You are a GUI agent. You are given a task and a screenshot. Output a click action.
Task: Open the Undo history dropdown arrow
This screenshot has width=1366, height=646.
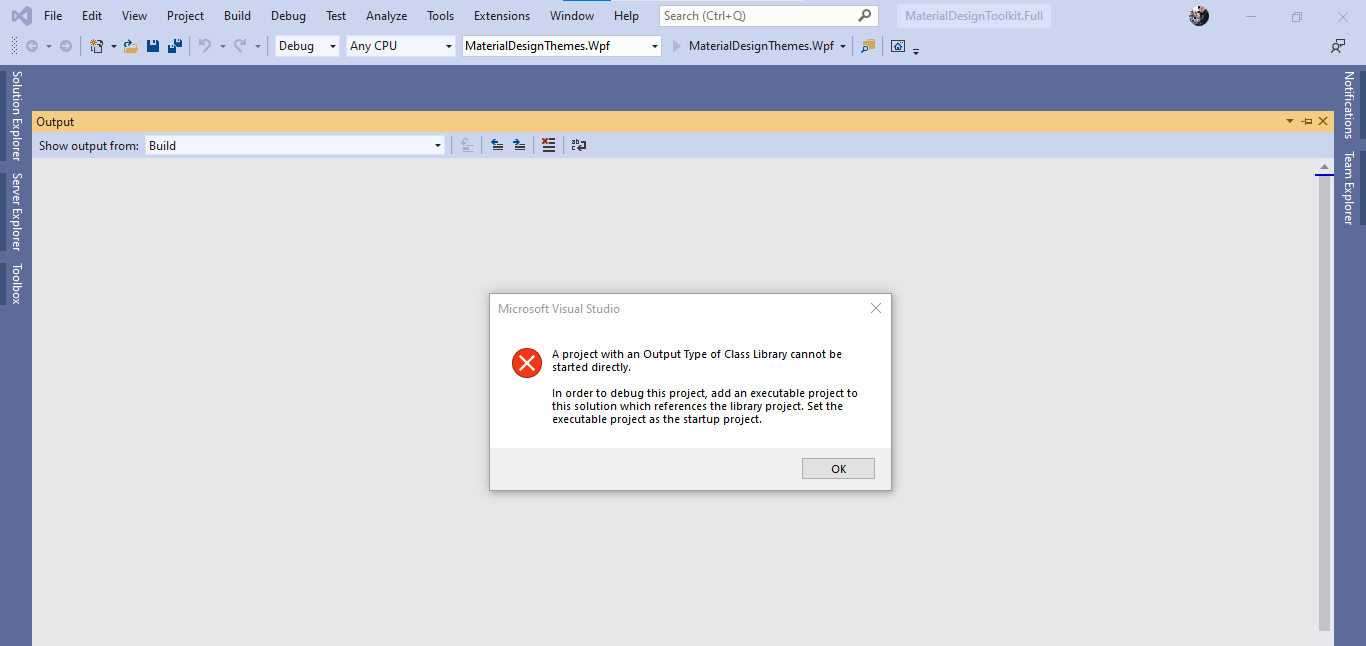point(222,46)
